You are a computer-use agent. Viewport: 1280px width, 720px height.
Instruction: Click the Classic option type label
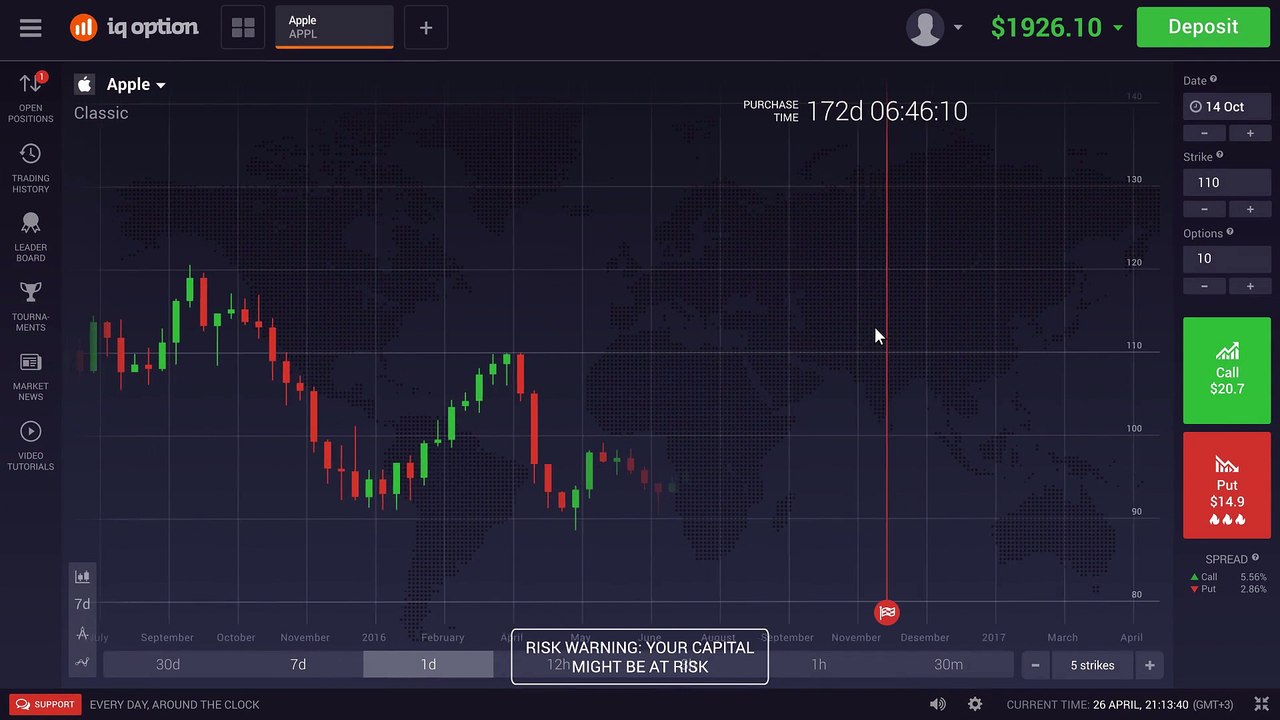(101, 113)
